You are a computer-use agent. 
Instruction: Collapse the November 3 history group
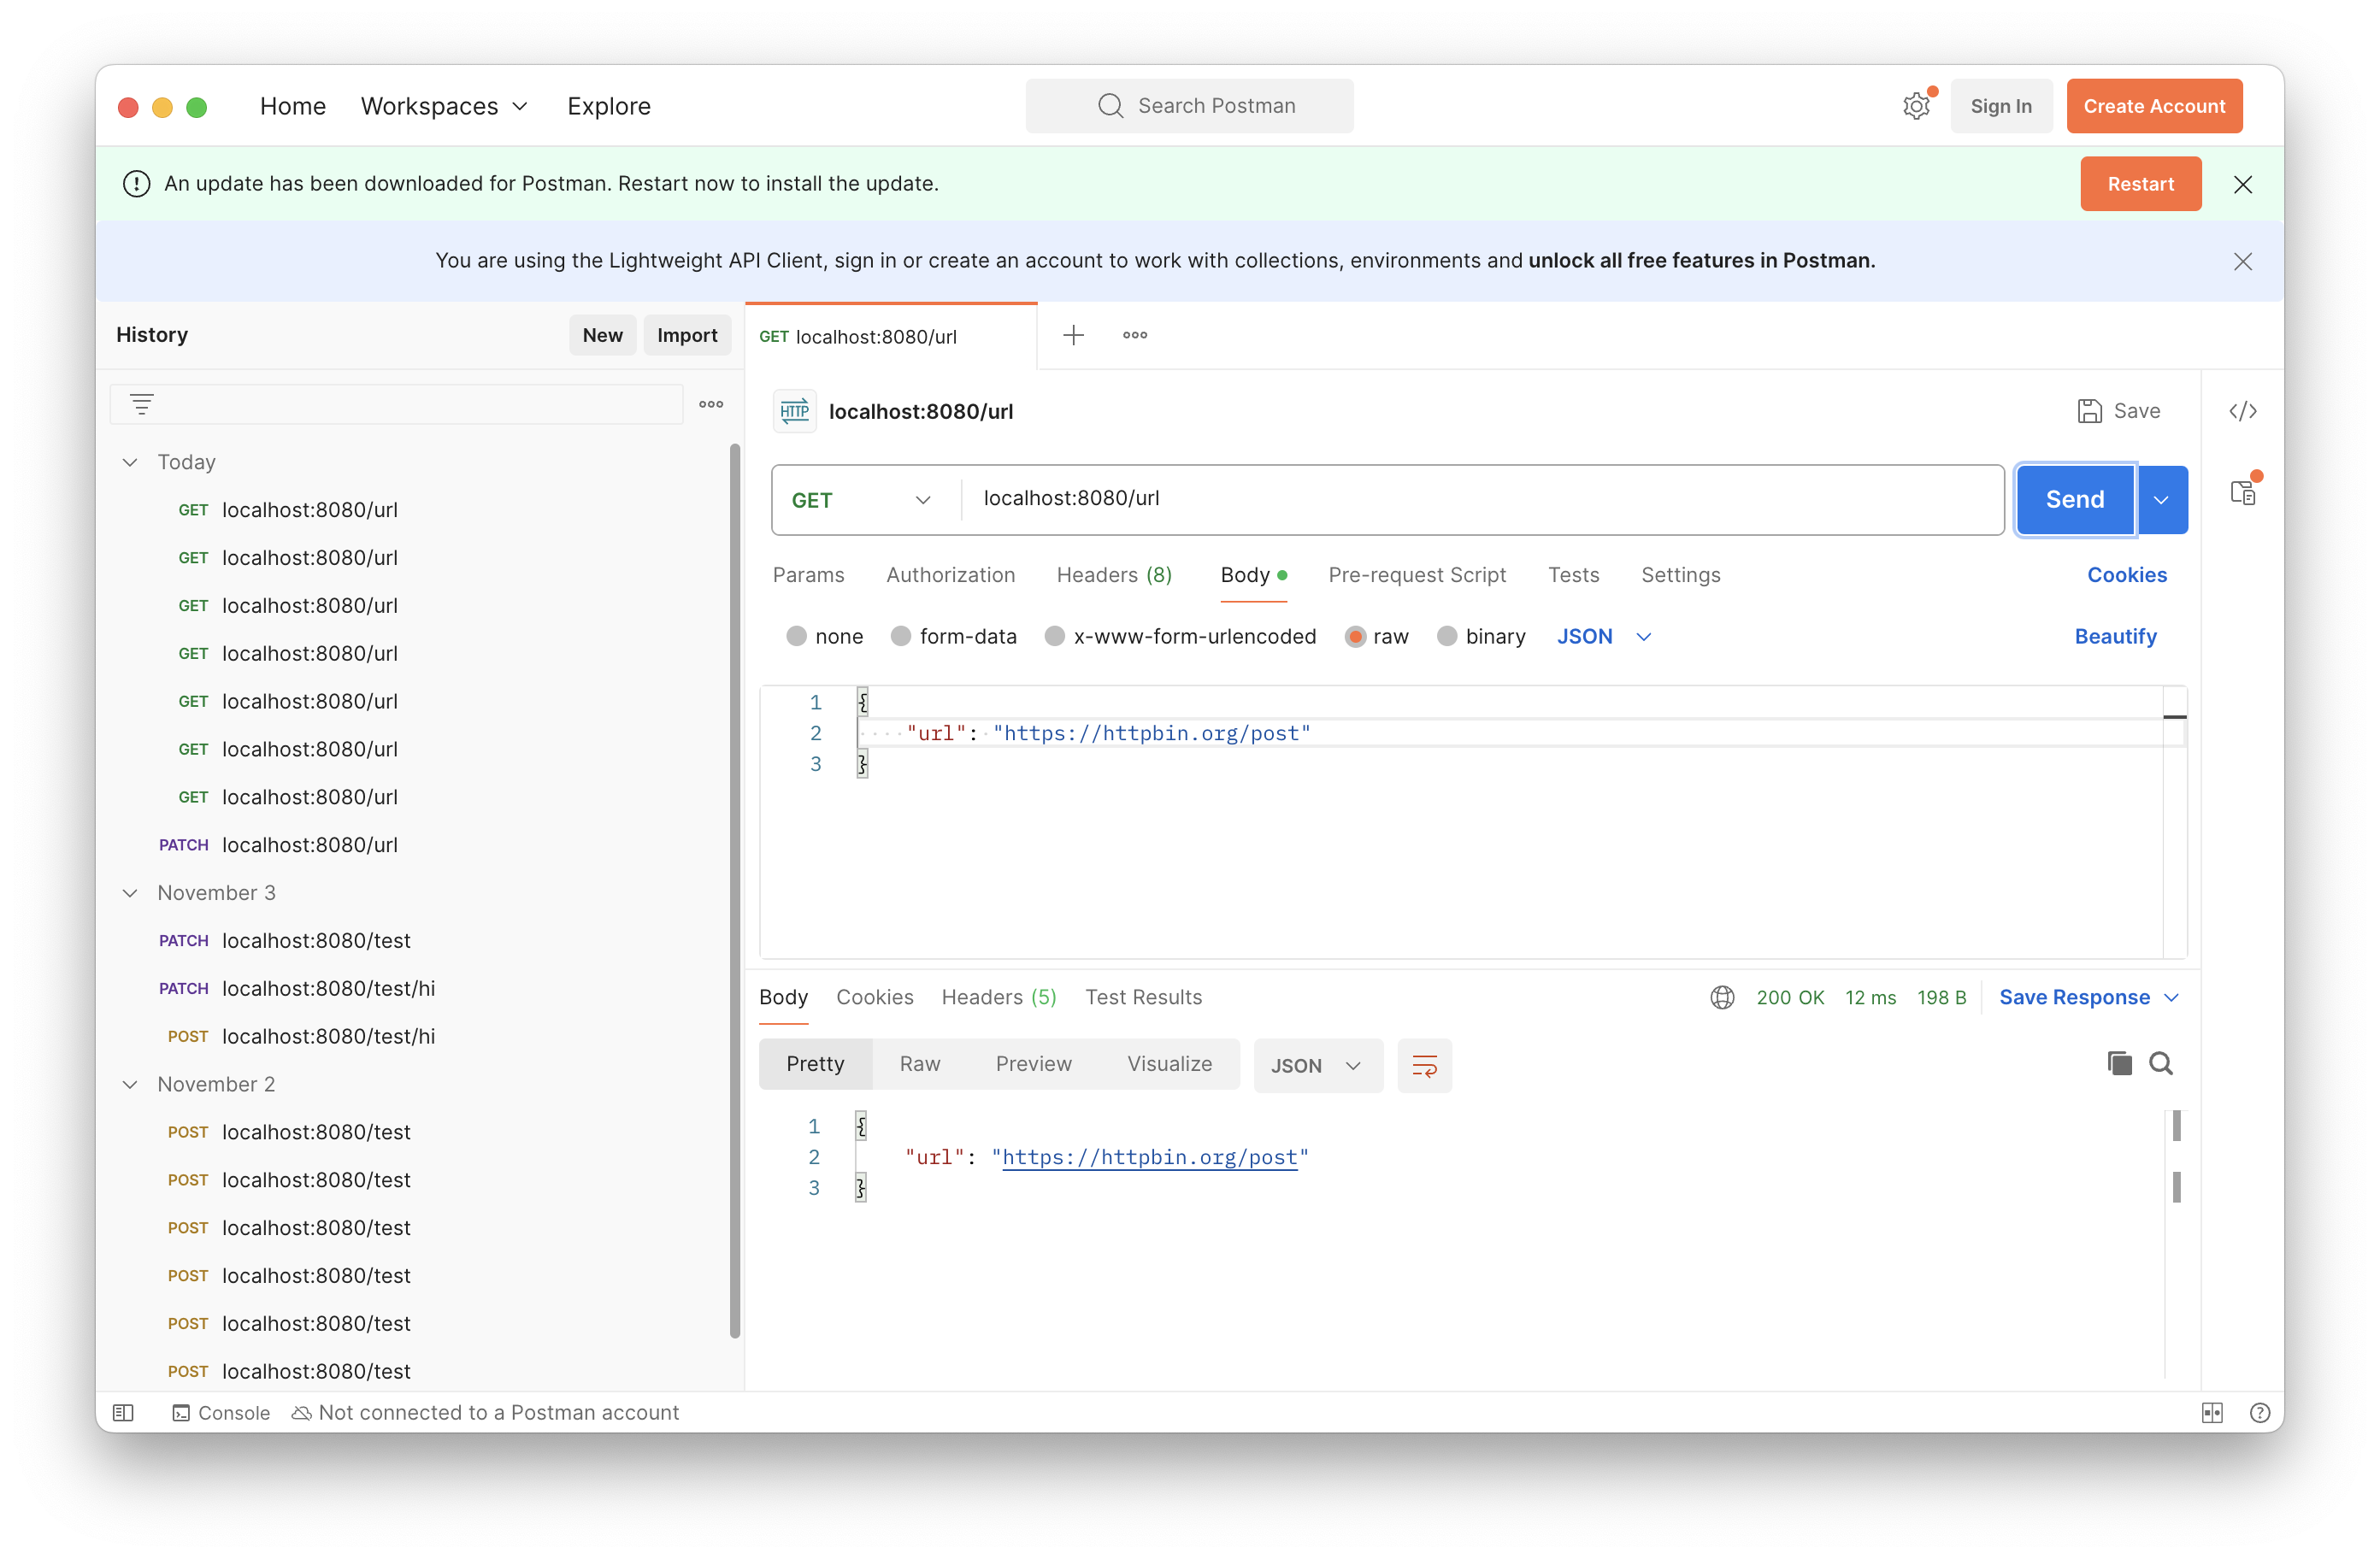(130, 893)
